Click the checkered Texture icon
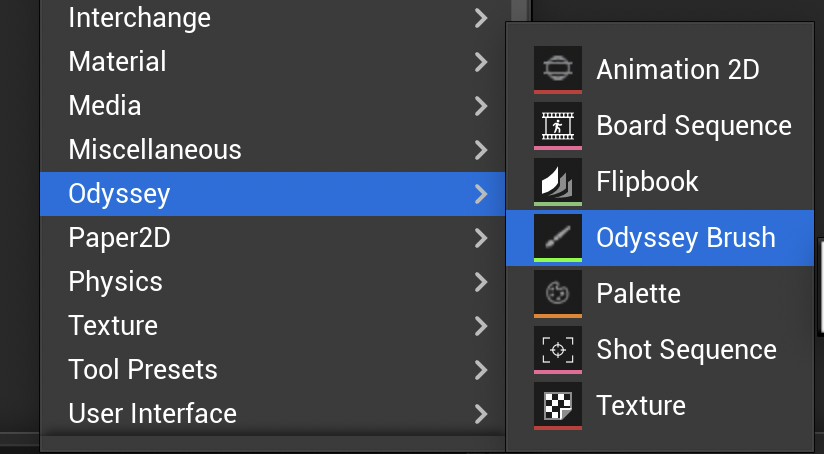 (558, 405)
